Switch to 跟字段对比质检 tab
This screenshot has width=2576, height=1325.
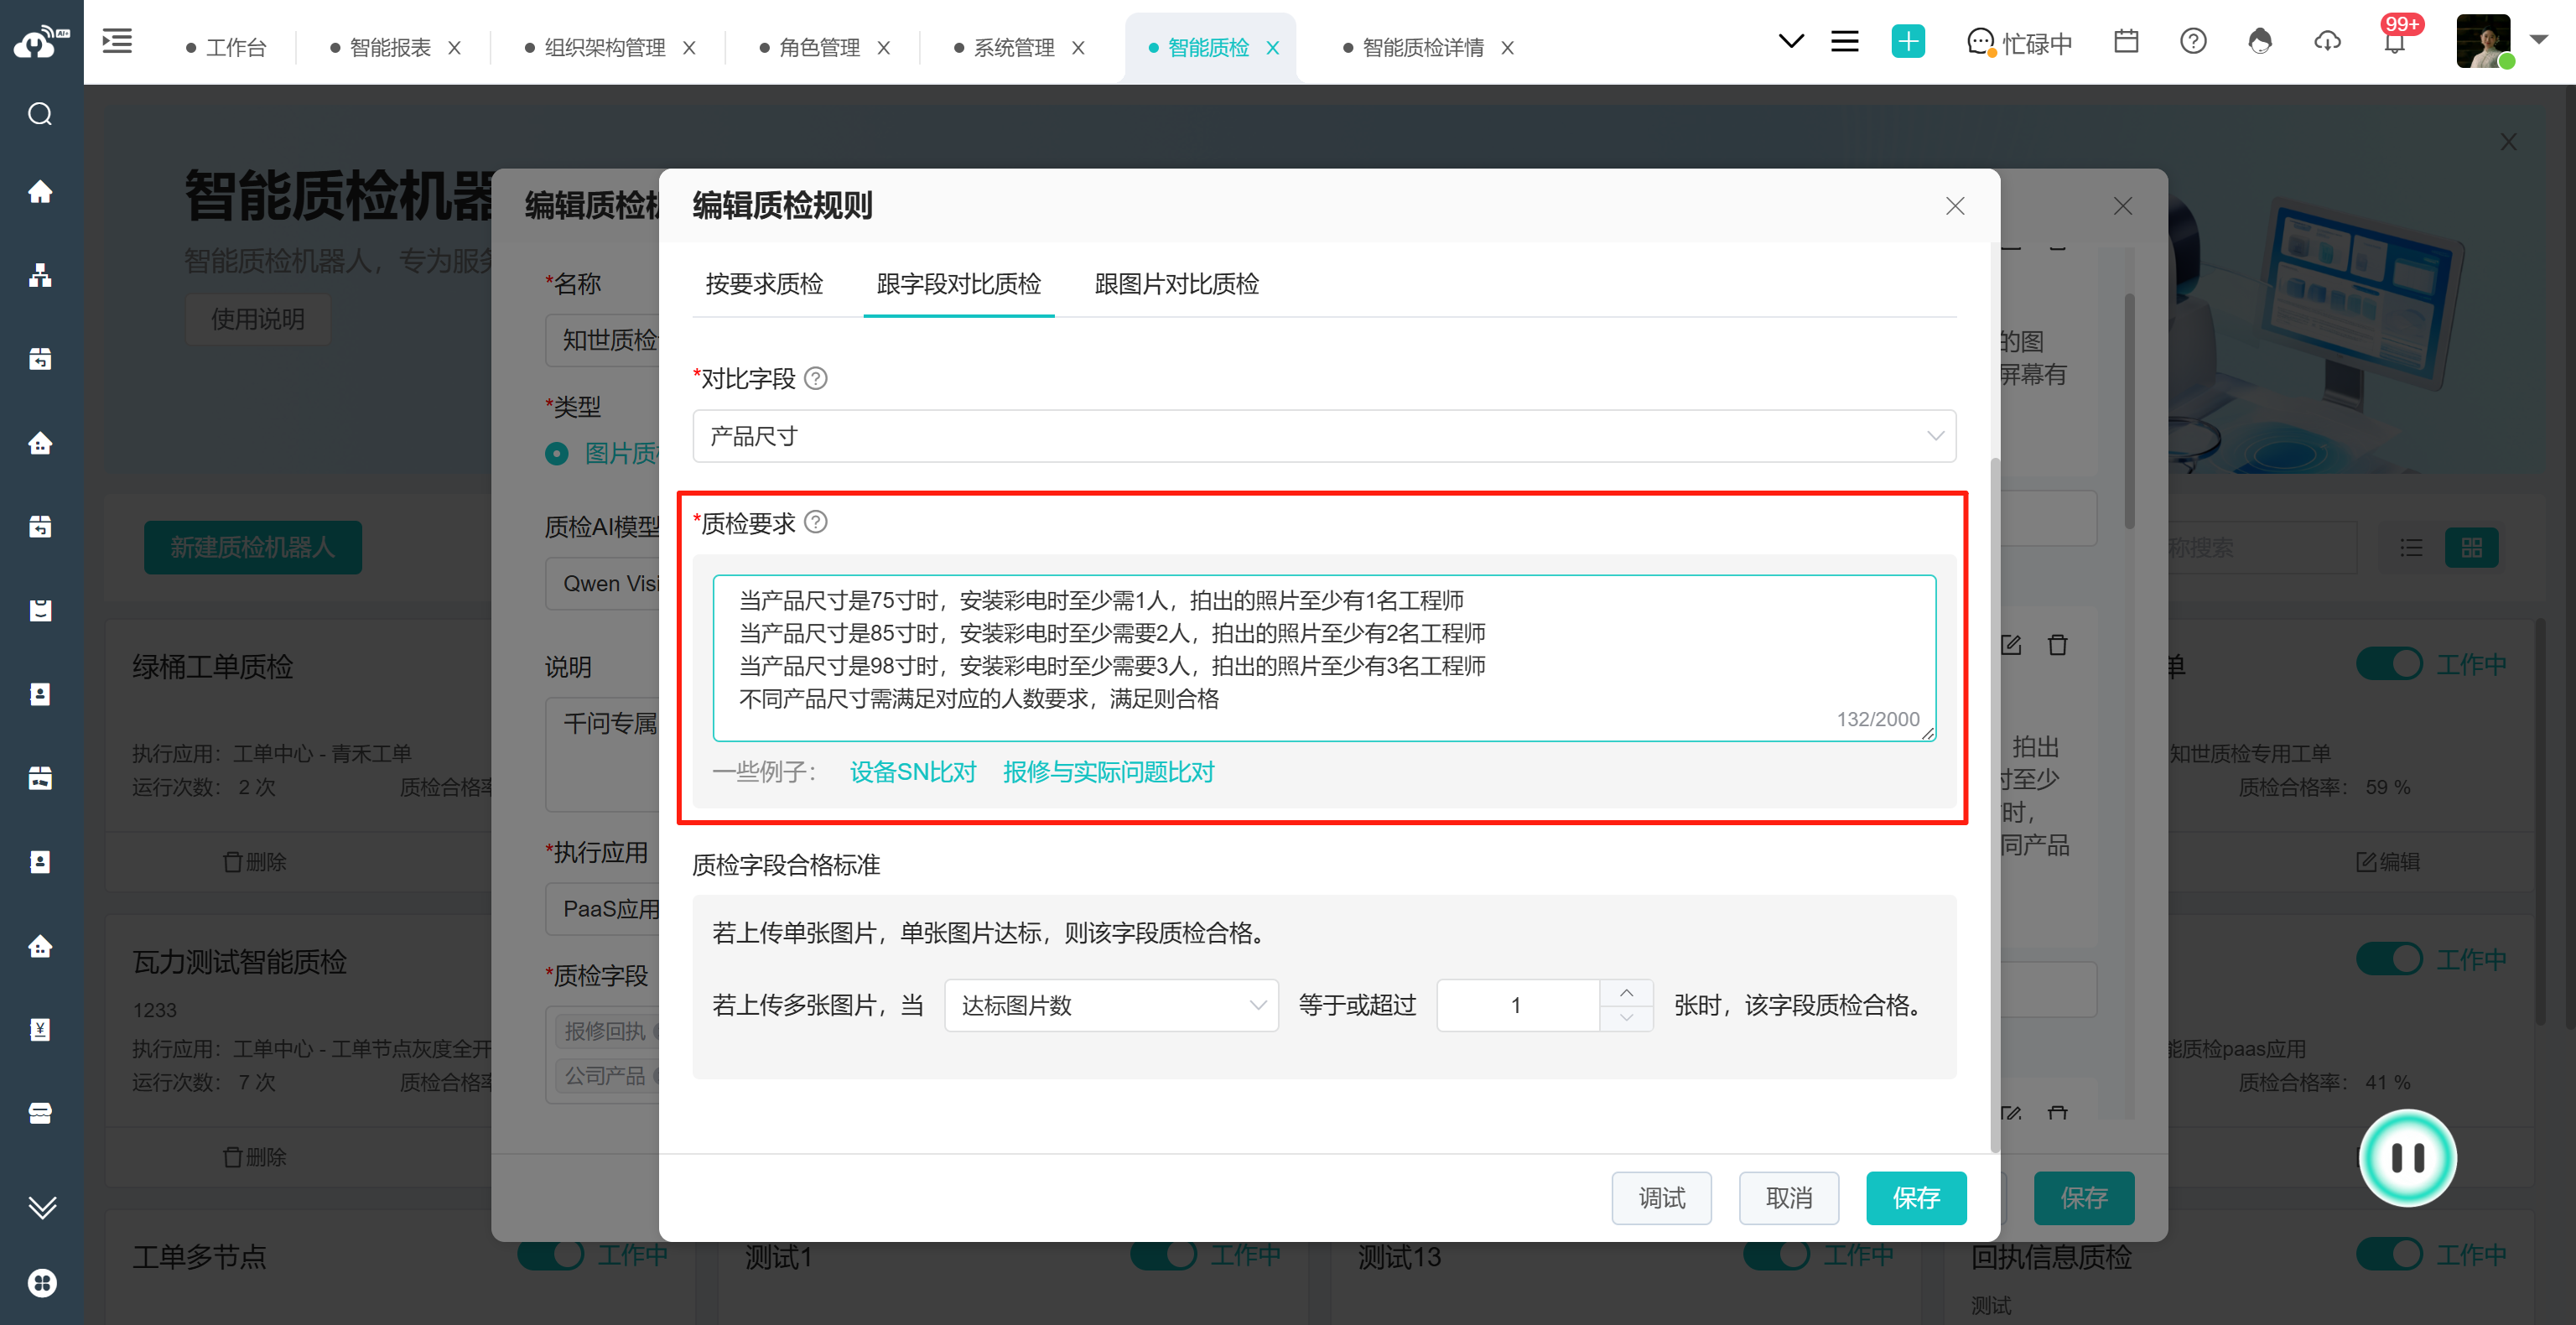(958, 284)
